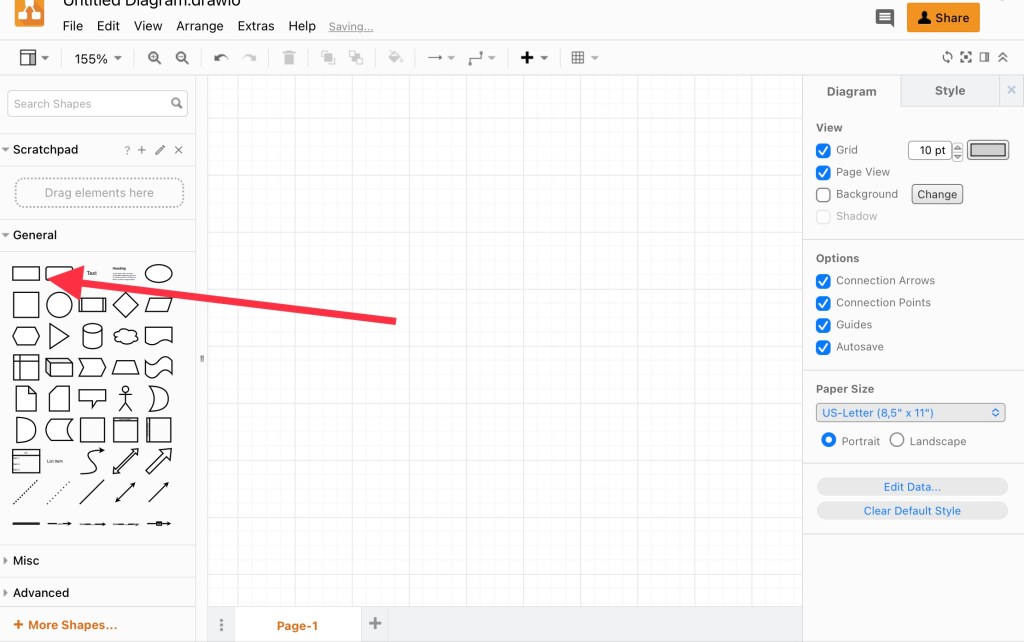Select the ellipse shape in General
The image size is (1024, 642).
pyautogui.click(x=158, y=273)
